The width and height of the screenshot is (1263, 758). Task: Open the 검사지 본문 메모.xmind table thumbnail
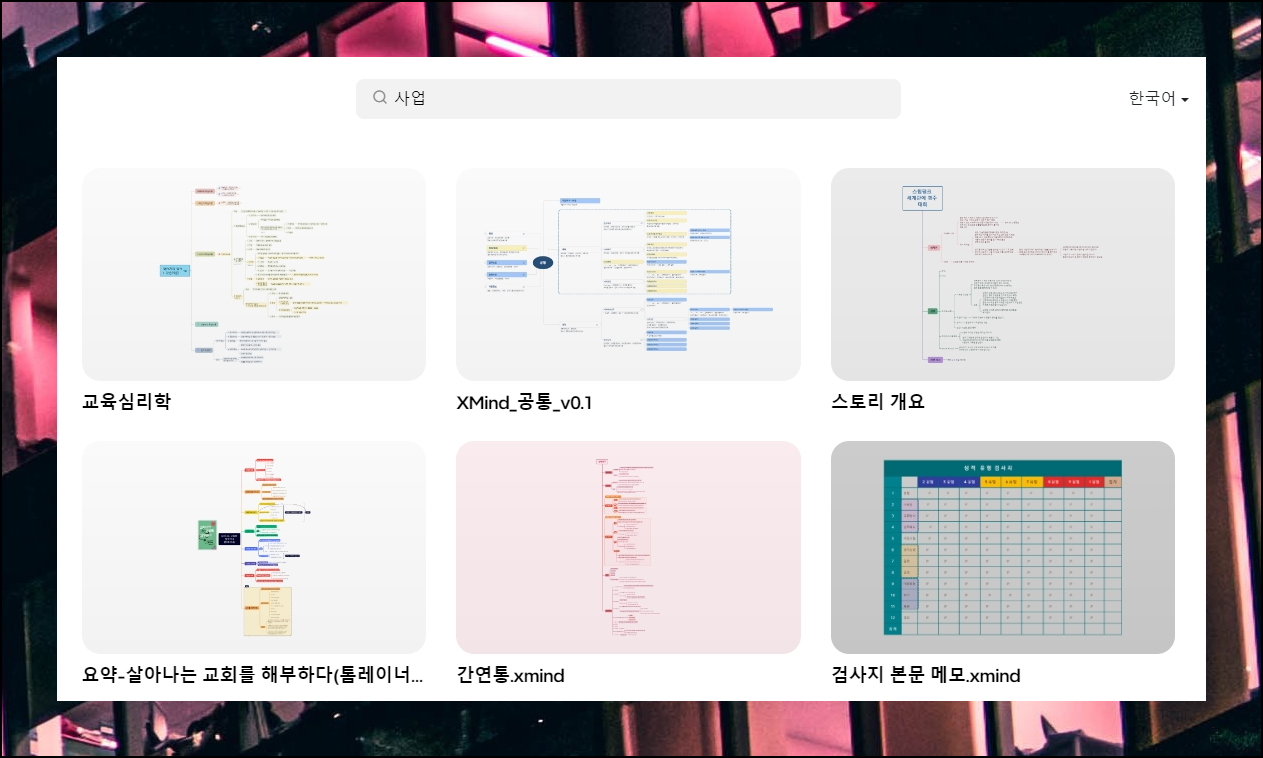(1003, 547)
